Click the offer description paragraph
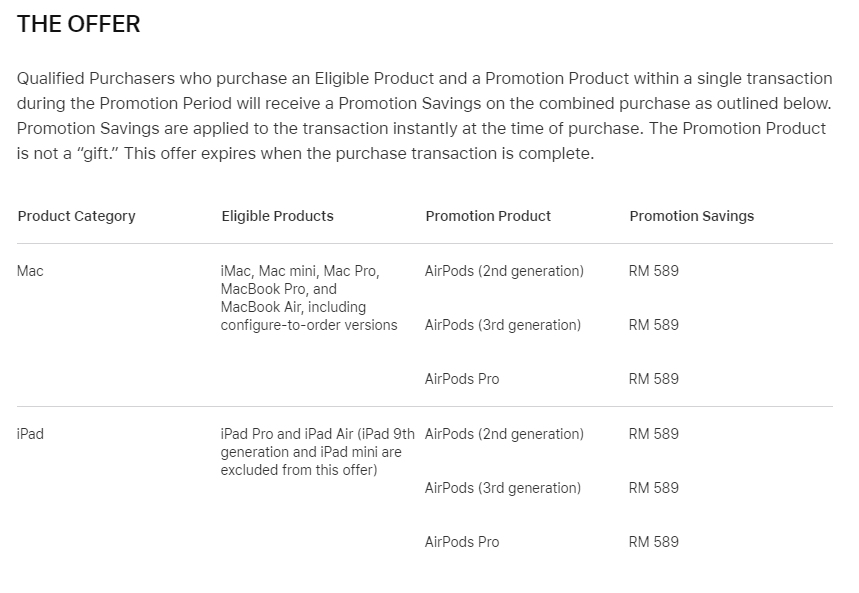Viewport: 859px width, 593px height. click(424, 116)
